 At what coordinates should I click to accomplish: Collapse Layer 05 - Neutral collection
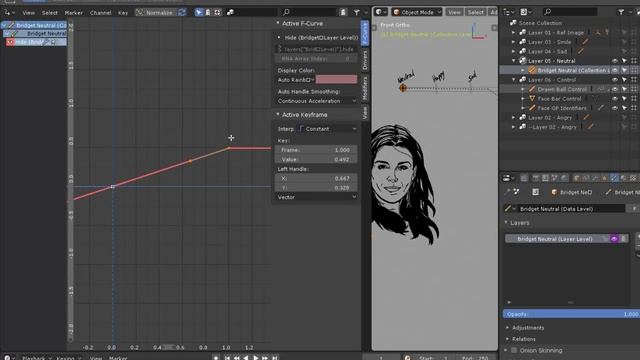513,61
